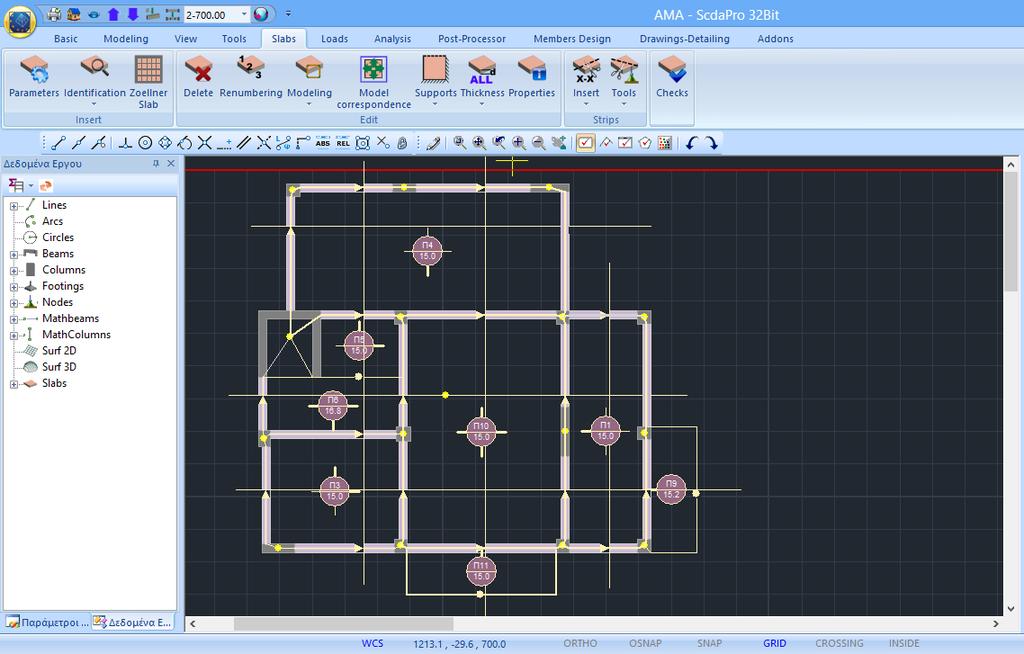Image resolution: width=1024 pixels, height=654 pixels.
Task: Click vertical scrollbar down arrow
Action: (x=1010, y=608)
